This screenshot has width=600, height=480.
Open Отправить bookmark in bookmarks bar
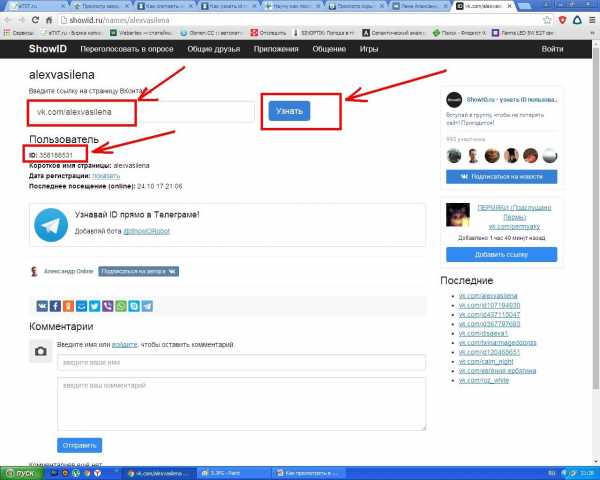coord(269,33)
